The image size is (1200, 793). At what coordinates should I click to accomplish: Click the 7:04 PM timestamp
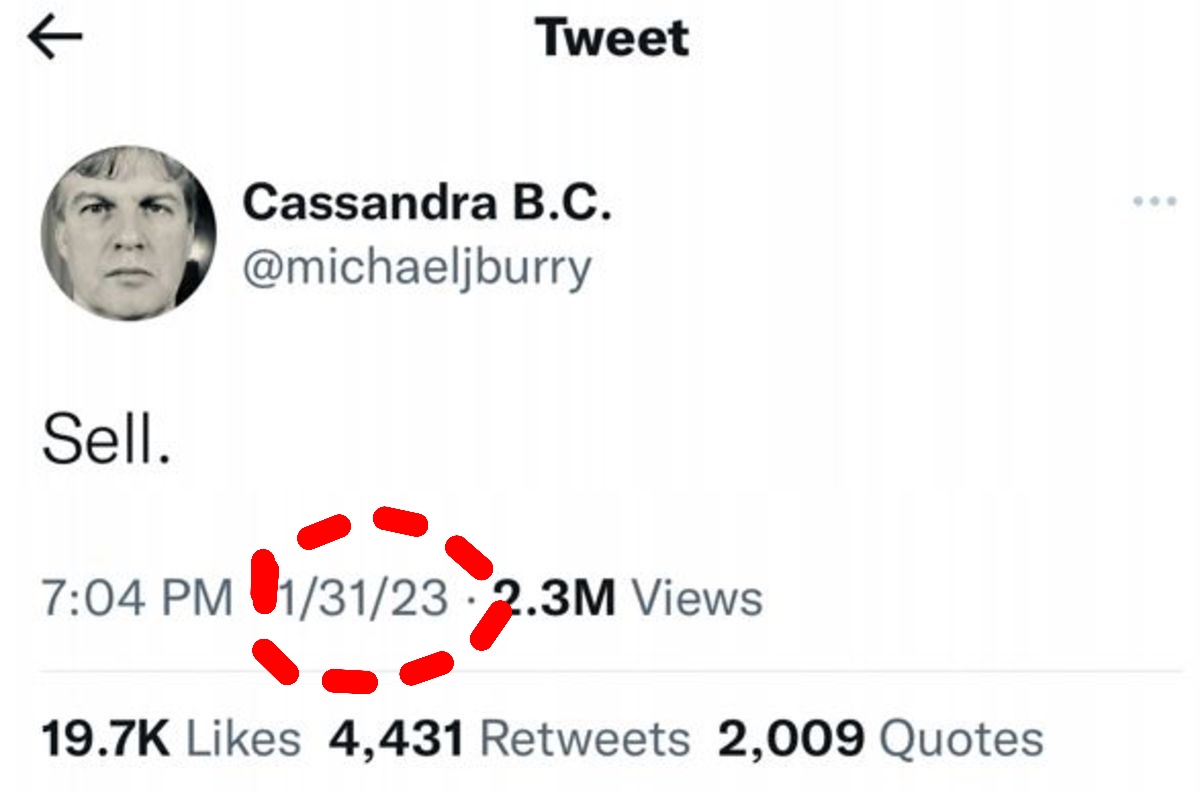pos(136,598)
